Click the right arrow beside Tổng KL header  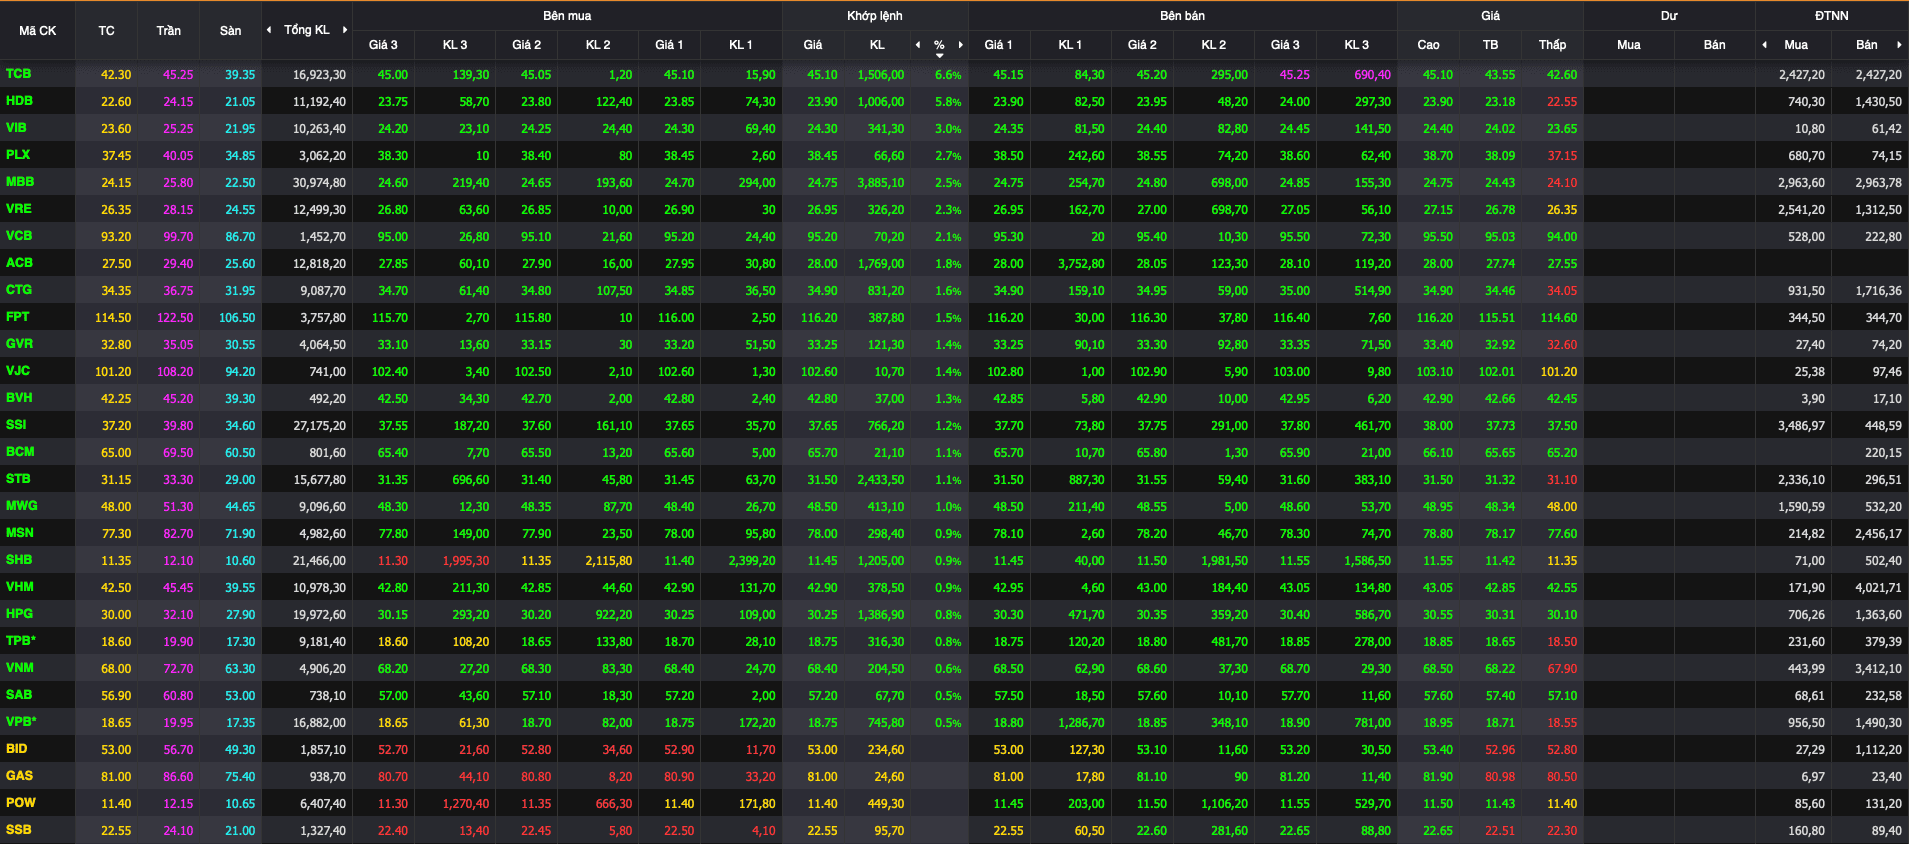pyautogui.click(x=345, y=30)
